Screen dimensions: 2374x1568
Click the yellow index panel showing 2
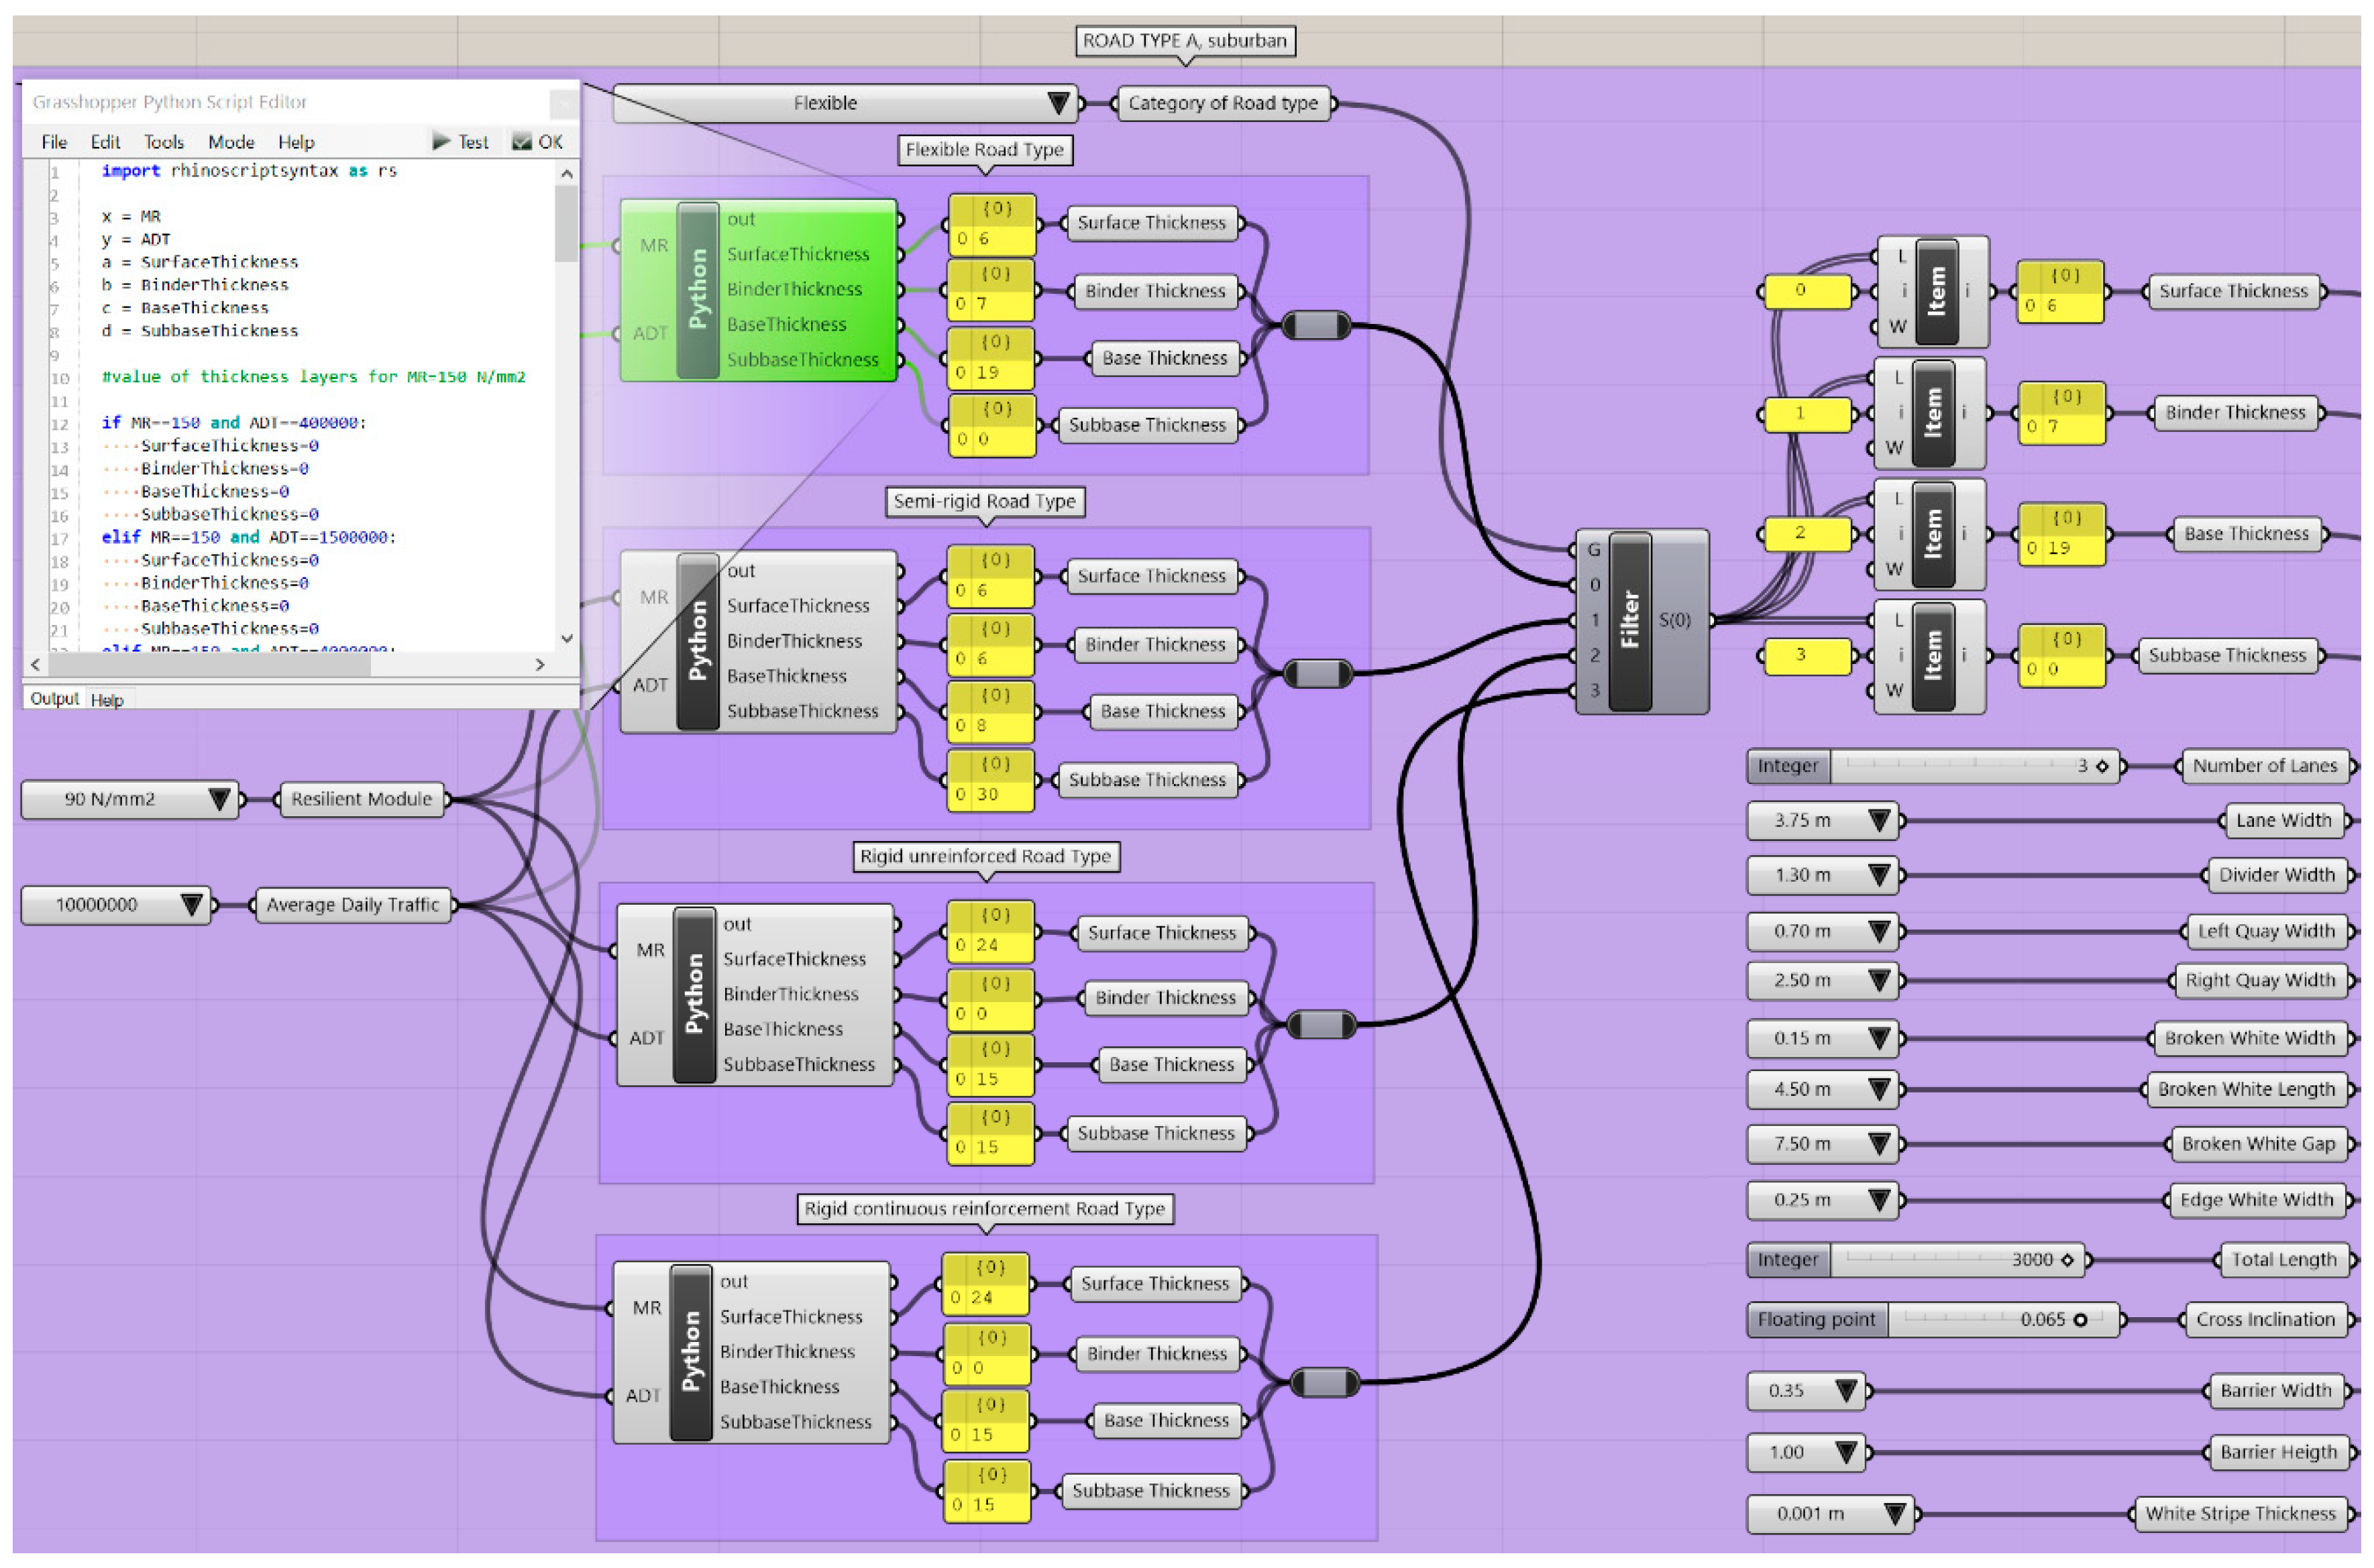(1808, 534)
